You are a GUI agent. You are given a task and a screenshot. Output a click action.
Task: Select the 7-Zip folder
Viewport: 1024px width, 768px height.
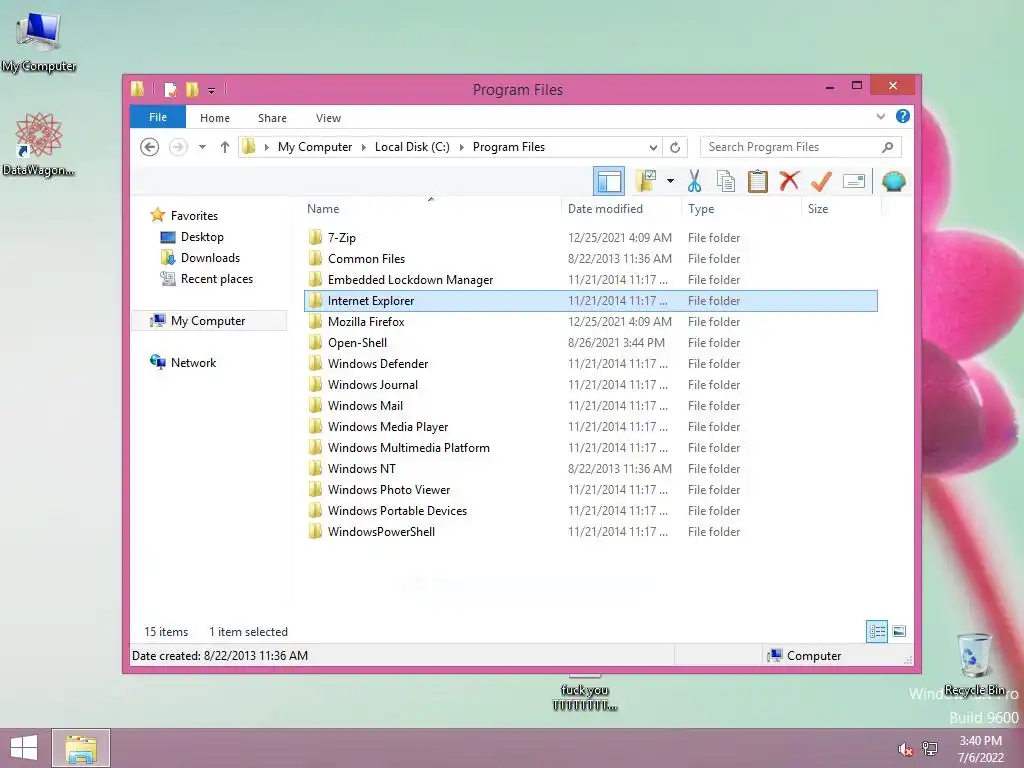(591, 238)
